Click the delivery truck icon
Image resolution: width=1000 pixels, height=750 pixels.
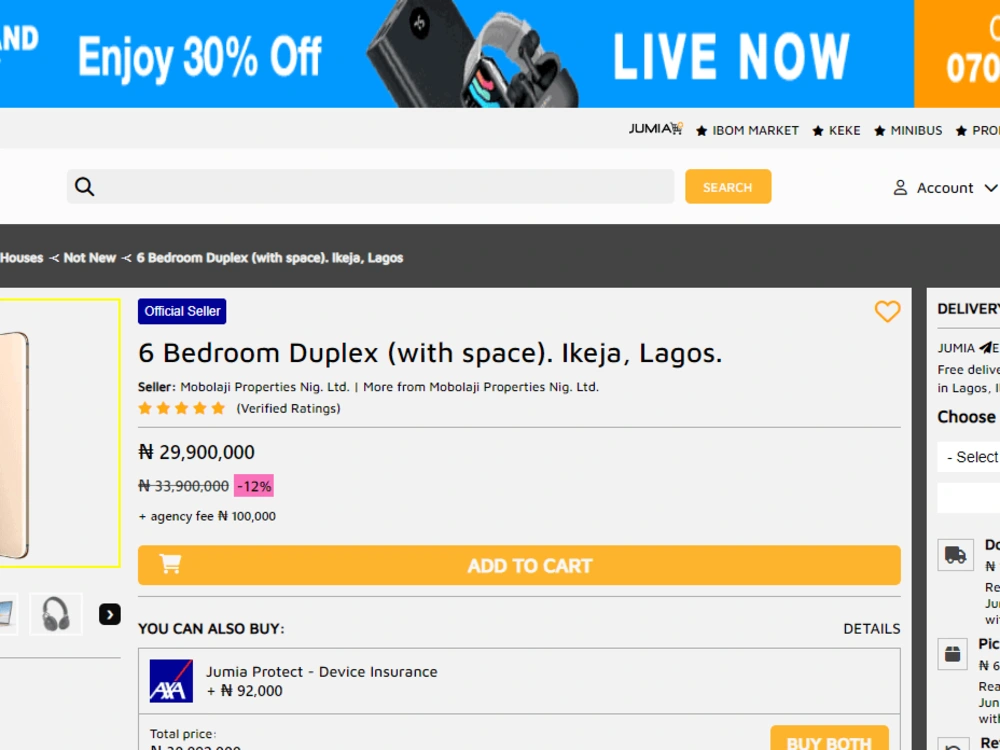point(955,555)
